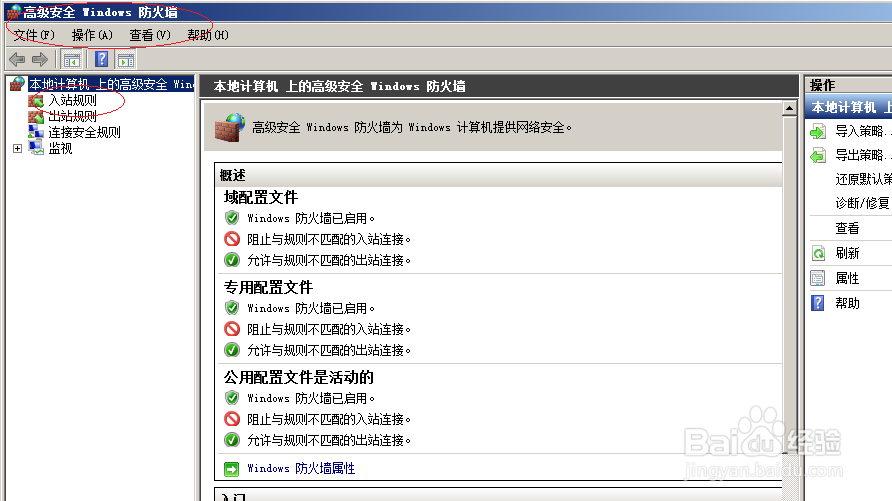The height and width of the screenshot is (501, 892).
Task: Click the 域配置文件 heading
Action: click(x=261, y=197)
